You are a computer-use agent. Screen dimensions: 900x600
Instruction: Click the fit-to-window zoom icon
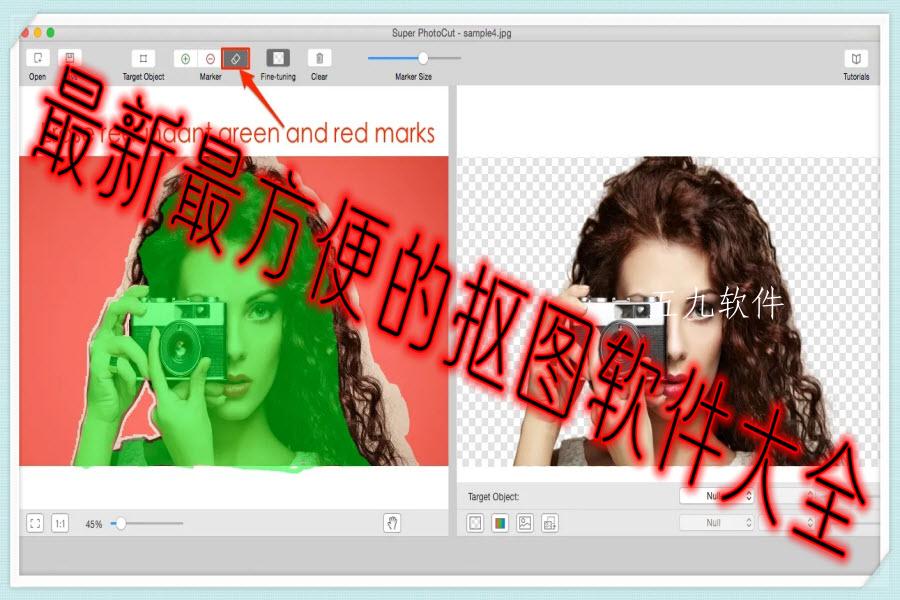35,523
